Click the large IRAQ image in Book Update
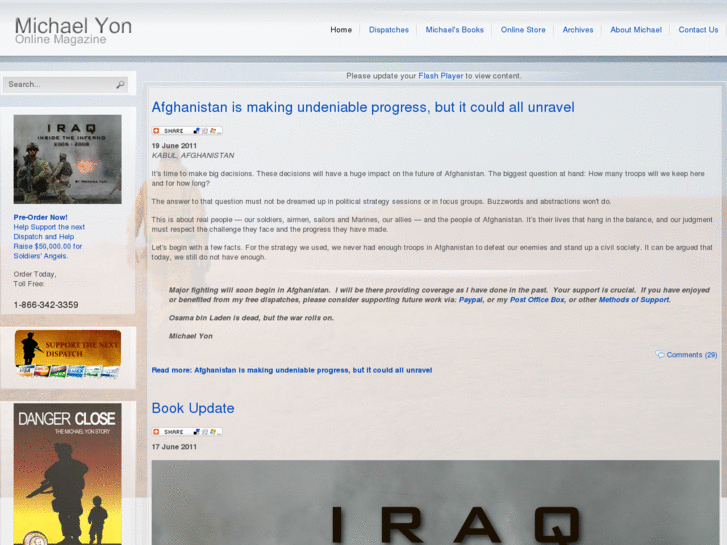 coord(435,503)
